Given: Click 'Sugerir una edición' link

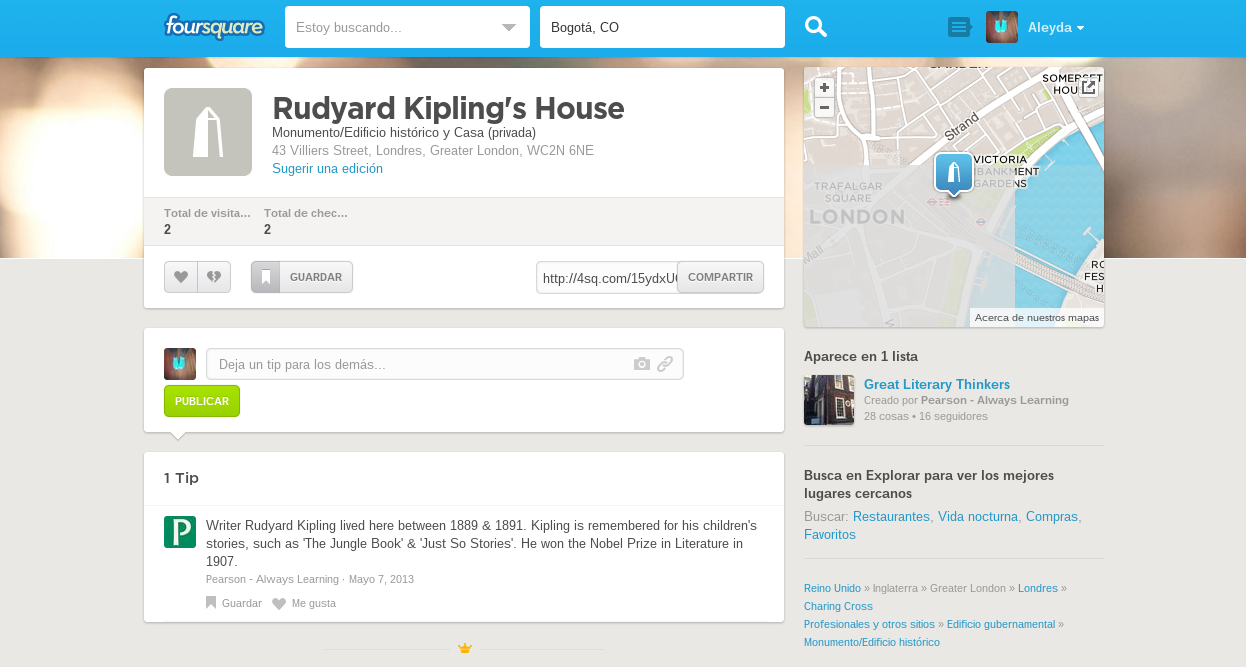Looking at the screenshot, I should pyautogui.click(x=327, y=169).
